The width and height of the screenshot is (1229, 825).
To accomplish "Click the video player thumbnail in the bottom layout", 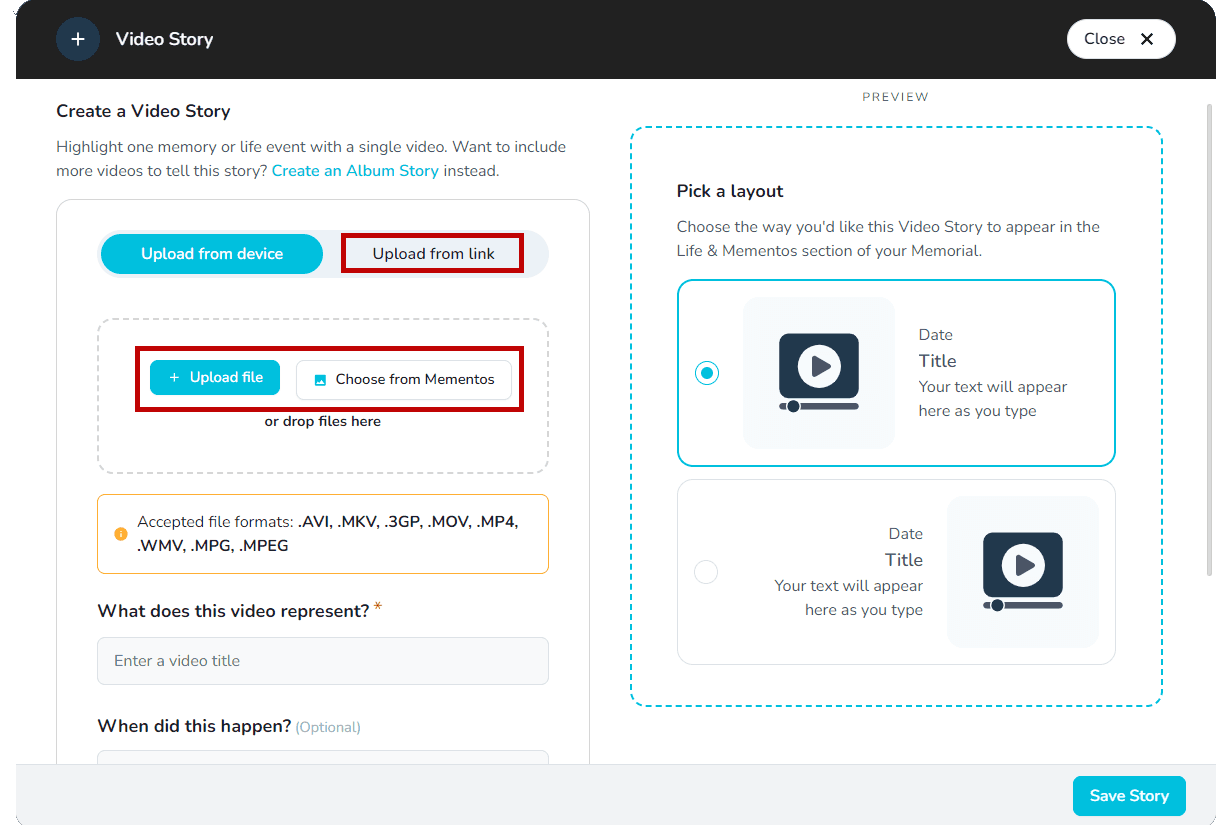I will [x=1023, y=571].
